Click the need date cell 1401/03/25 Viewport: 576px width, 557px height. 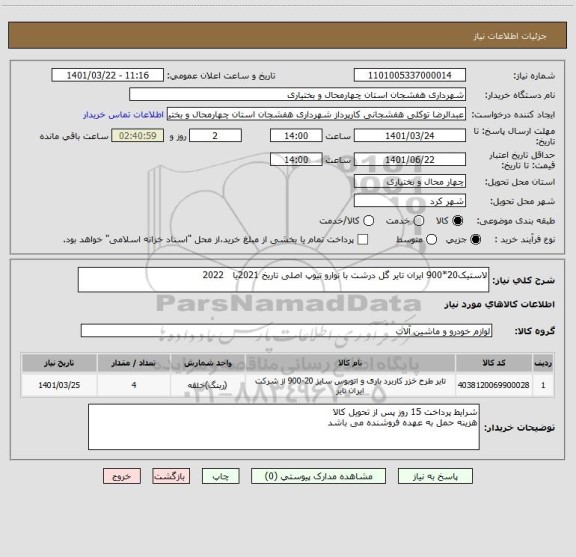coord(59,385)
